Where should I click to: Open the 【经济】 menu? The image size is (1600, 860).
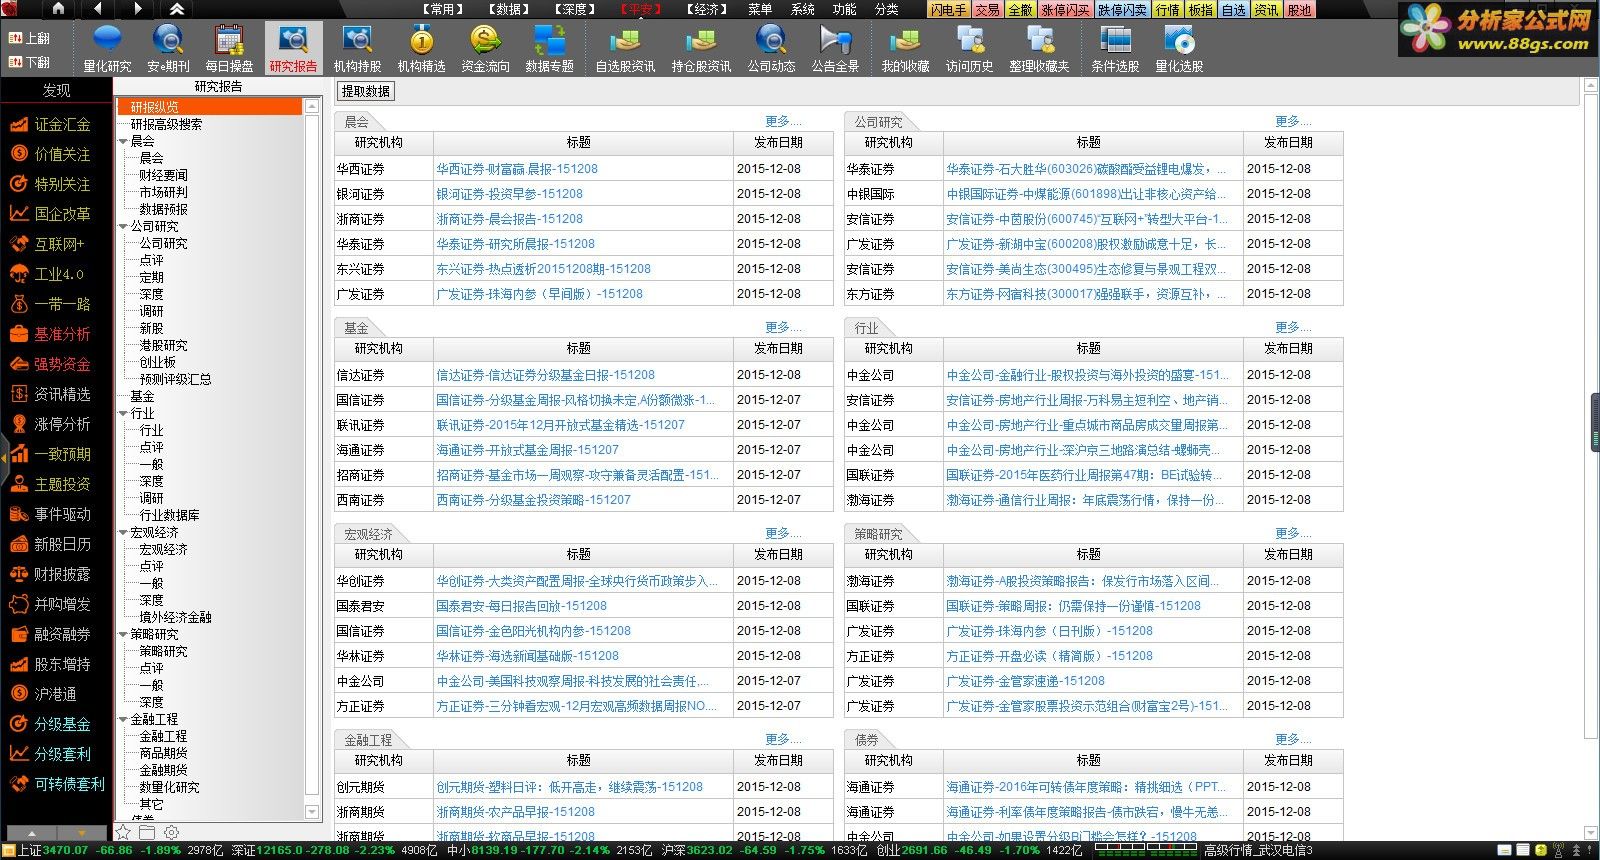point(706,9)
